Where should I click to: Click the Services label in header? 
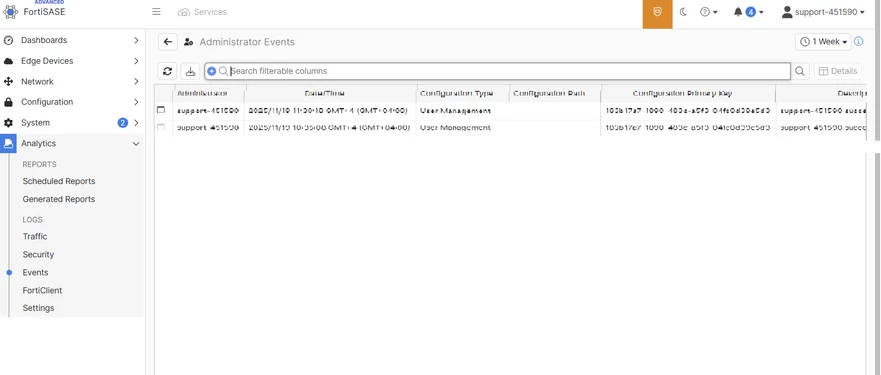click(x=210, y=12)
